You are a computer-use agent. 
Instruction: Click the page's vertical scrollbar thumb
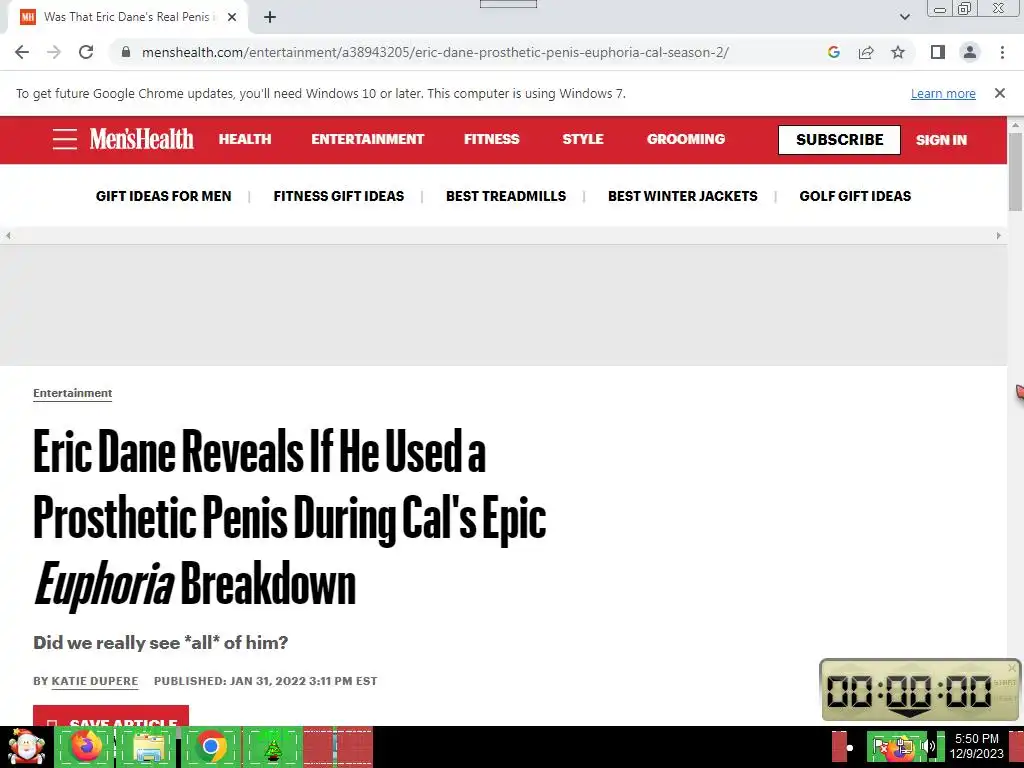coord(1015,172)
